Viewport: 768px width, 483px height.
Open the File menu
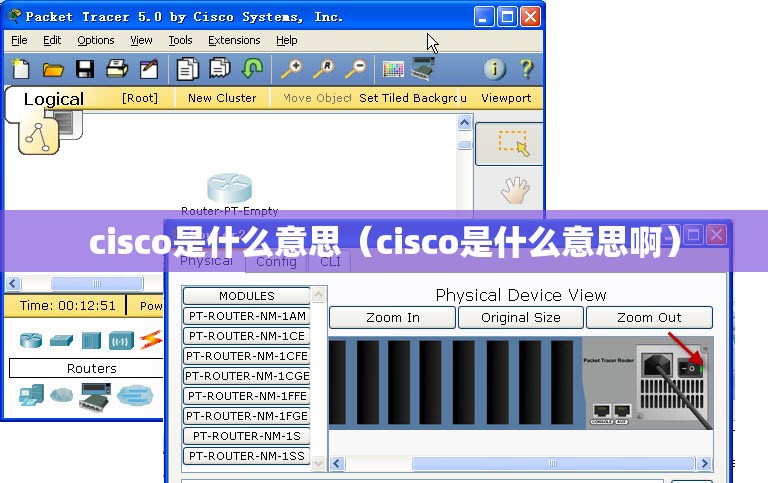19,40
